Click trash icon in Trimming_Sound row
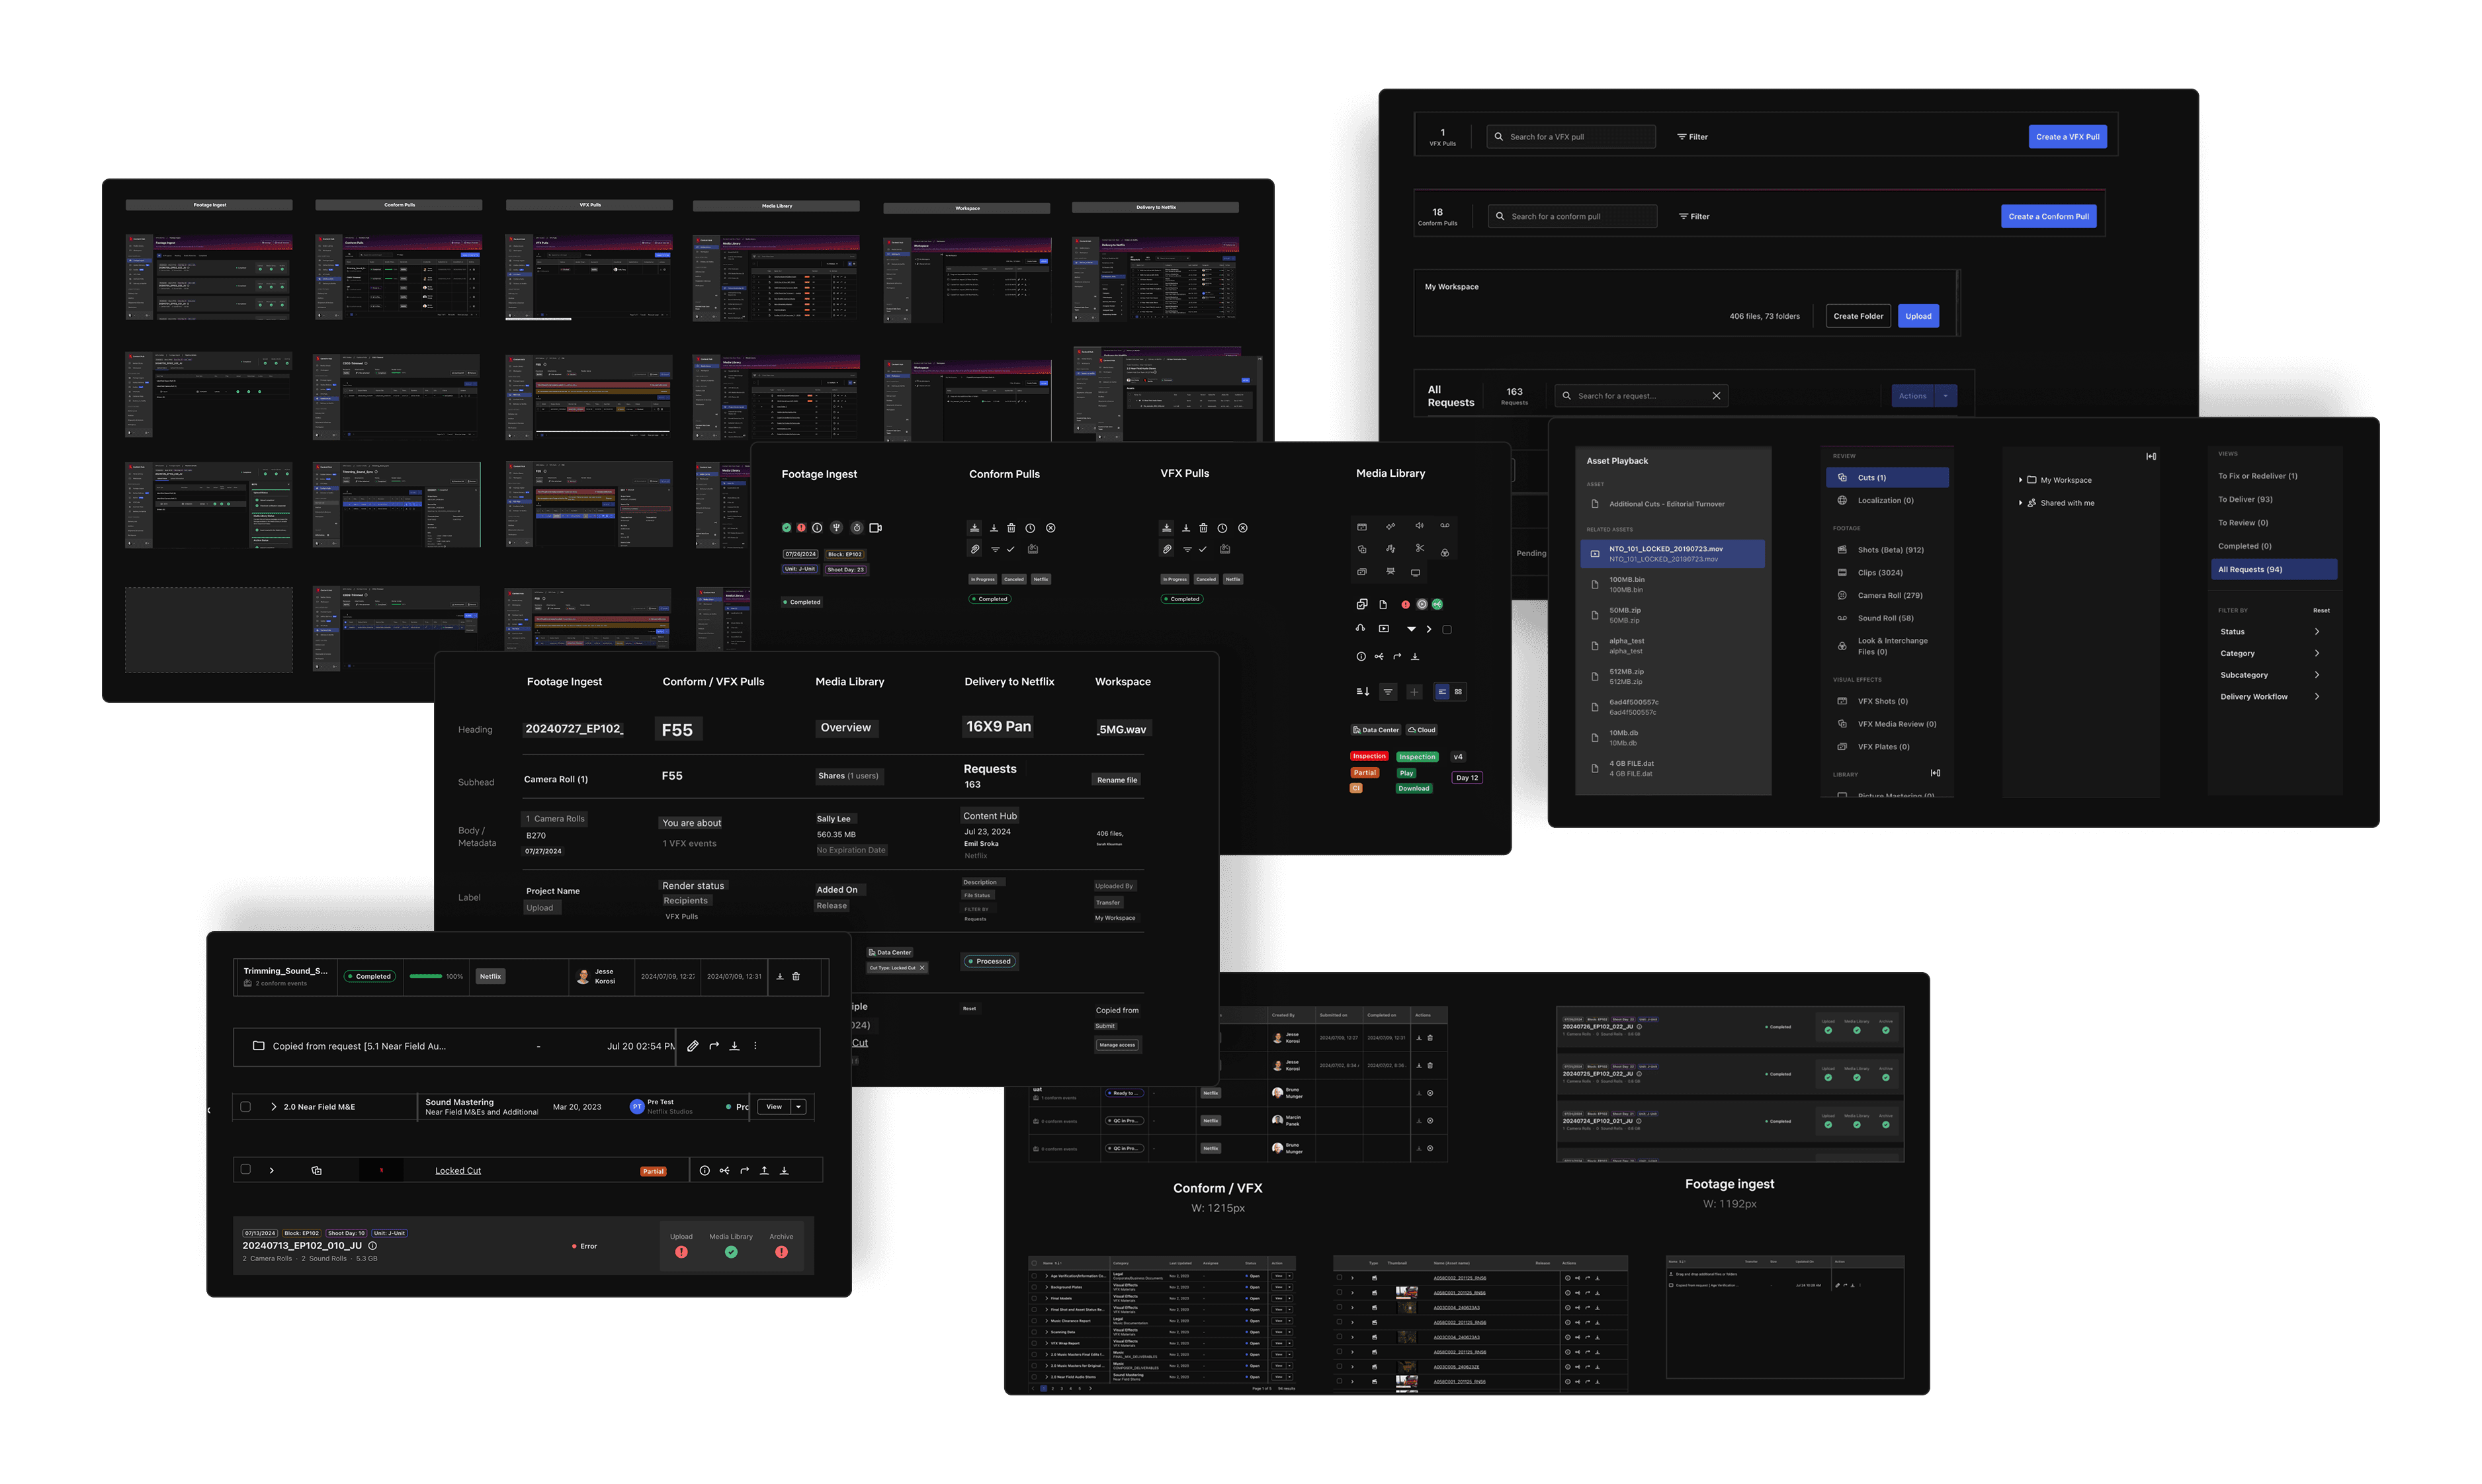The image size is (2482, 1484). (796, 977)
